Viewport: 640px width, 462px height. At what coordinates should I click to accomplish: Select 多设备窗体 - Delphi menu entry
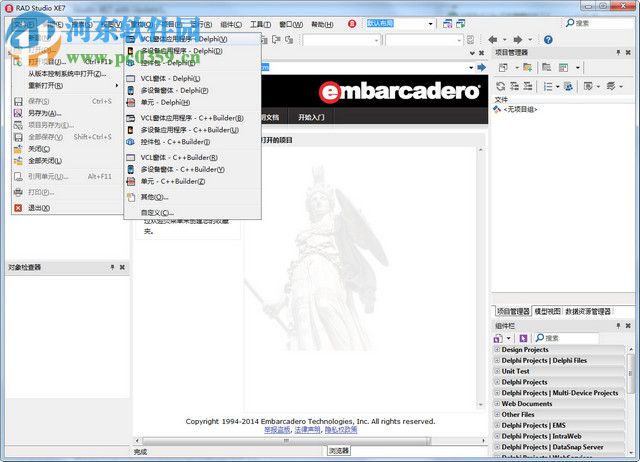click(x=192, y=90)
